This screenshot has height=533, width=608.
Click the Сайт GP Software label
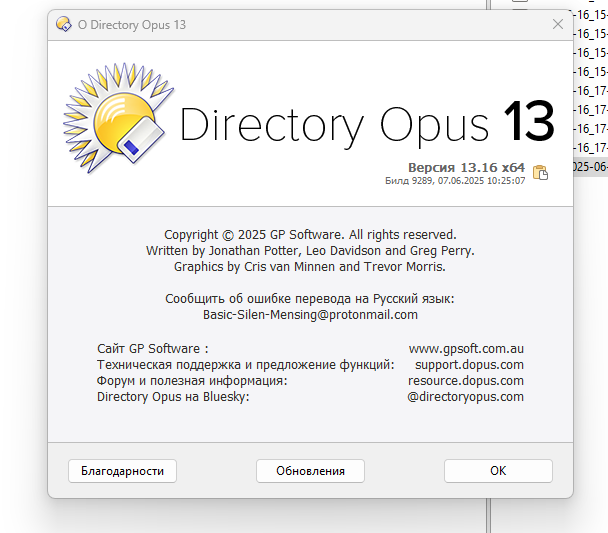[153, 348]
